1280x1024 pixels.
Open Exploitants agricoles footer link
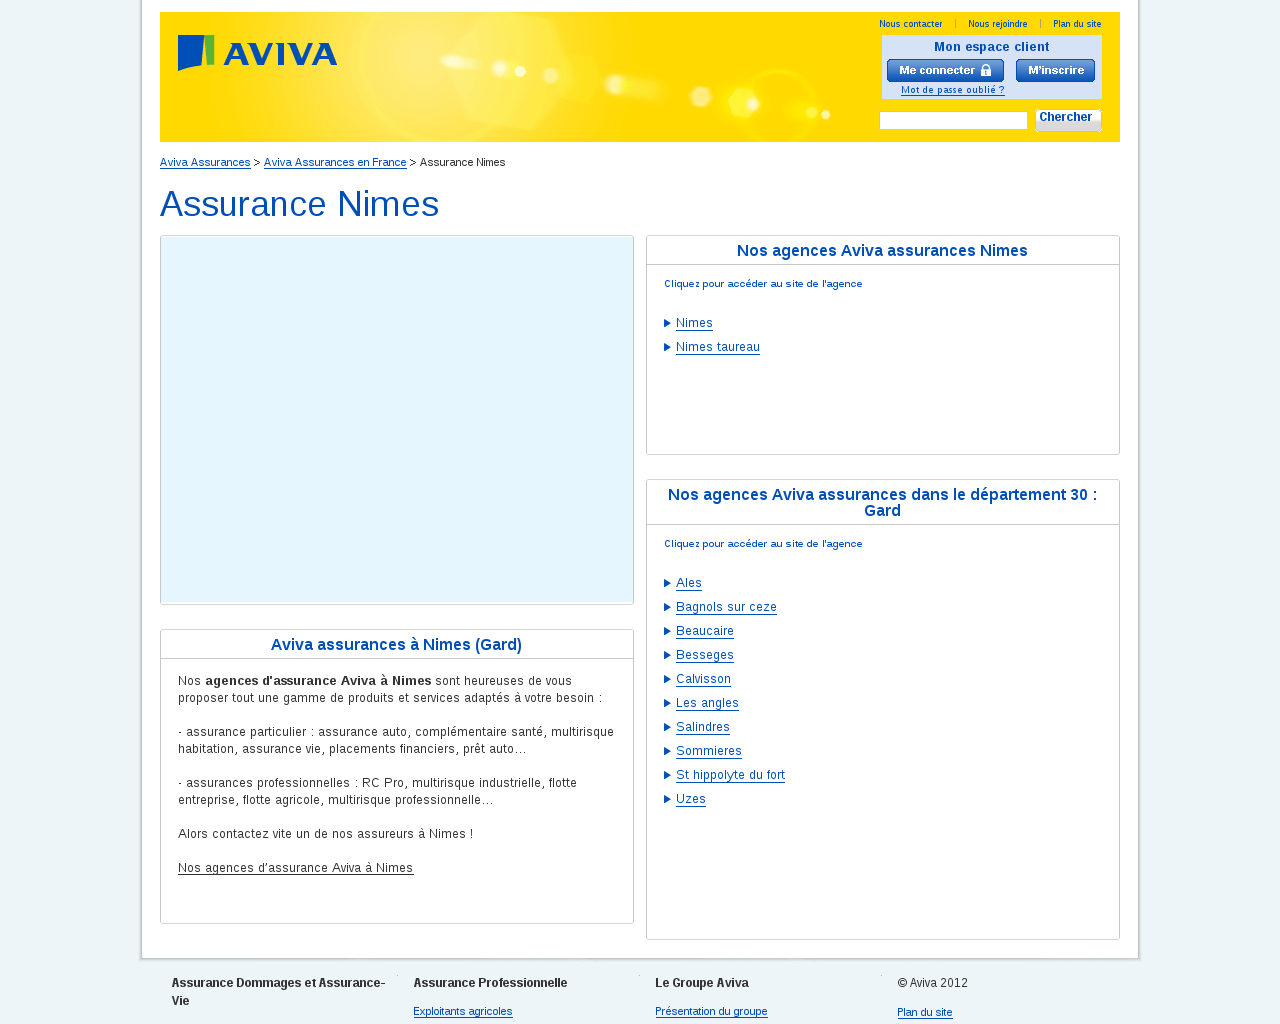click(463, 1012)
